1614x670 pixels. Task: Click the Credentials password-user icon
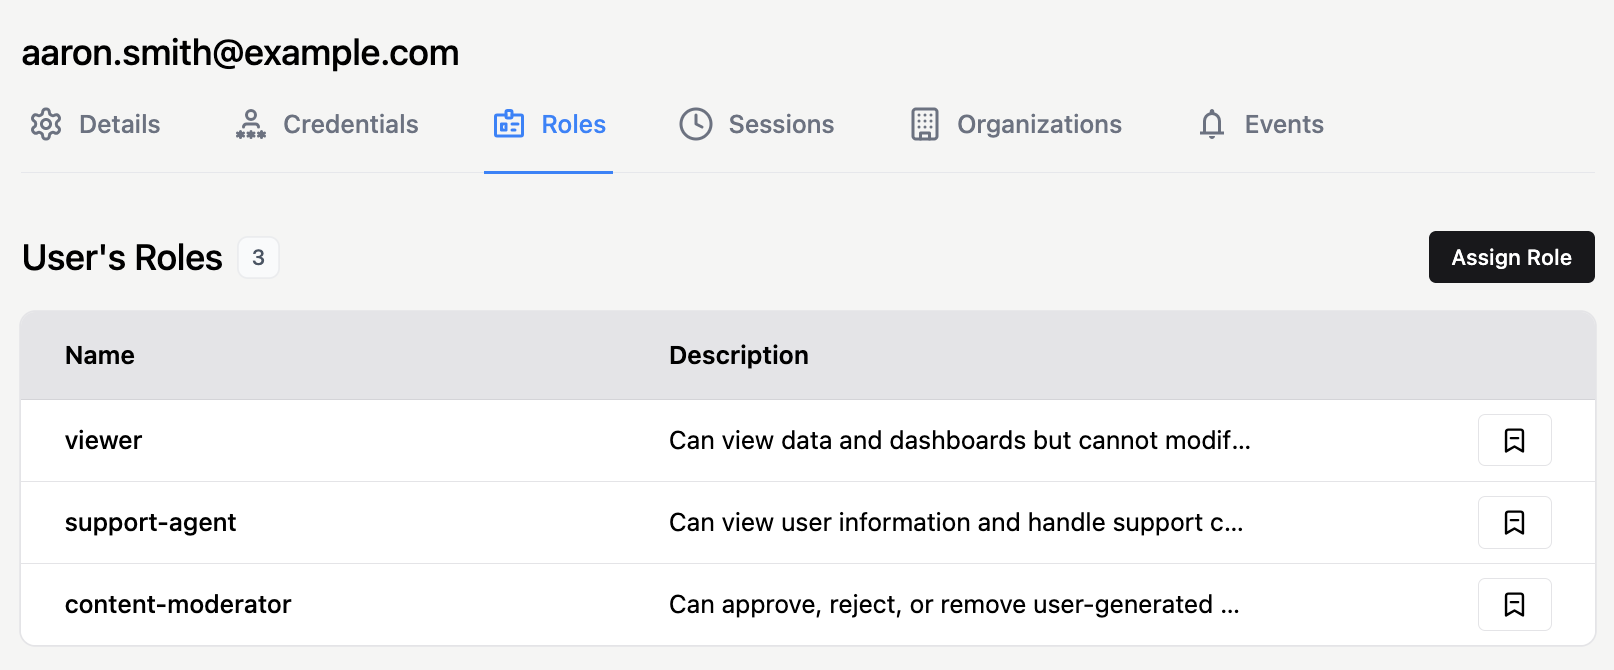pos(251,124)
